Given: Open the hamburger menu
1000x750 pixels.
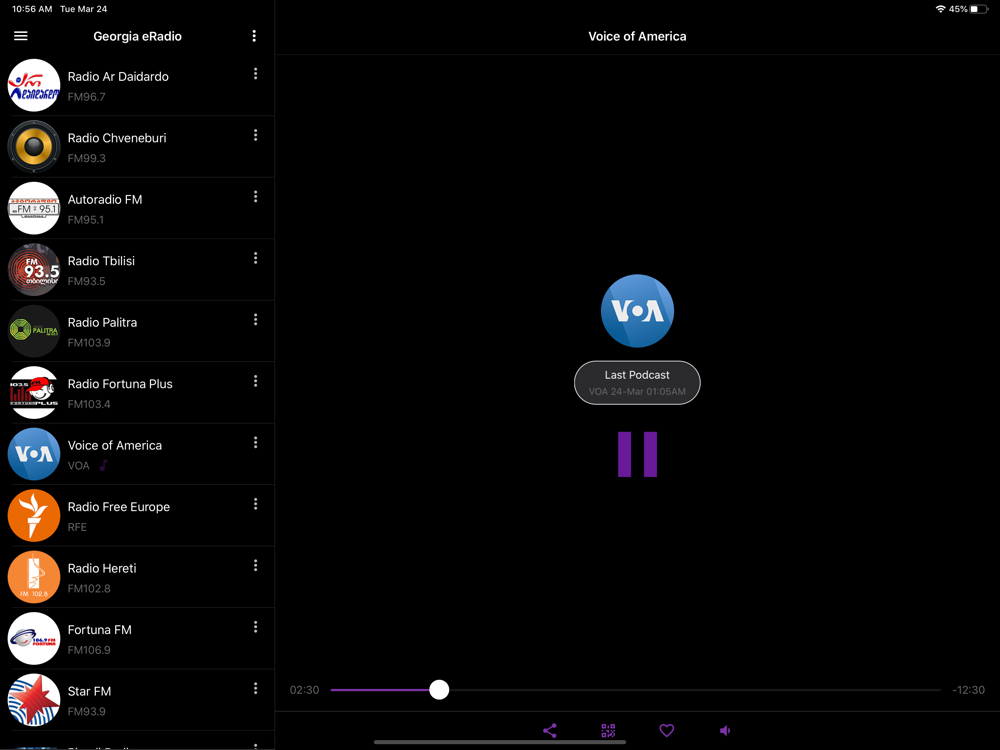Looking at the screenshot, I should pos(20,36).
